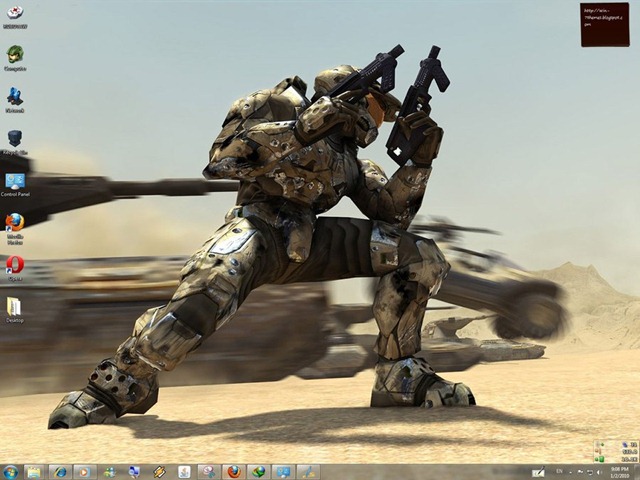
Task: Click the EN language indicator
Action: pos(559,472)
